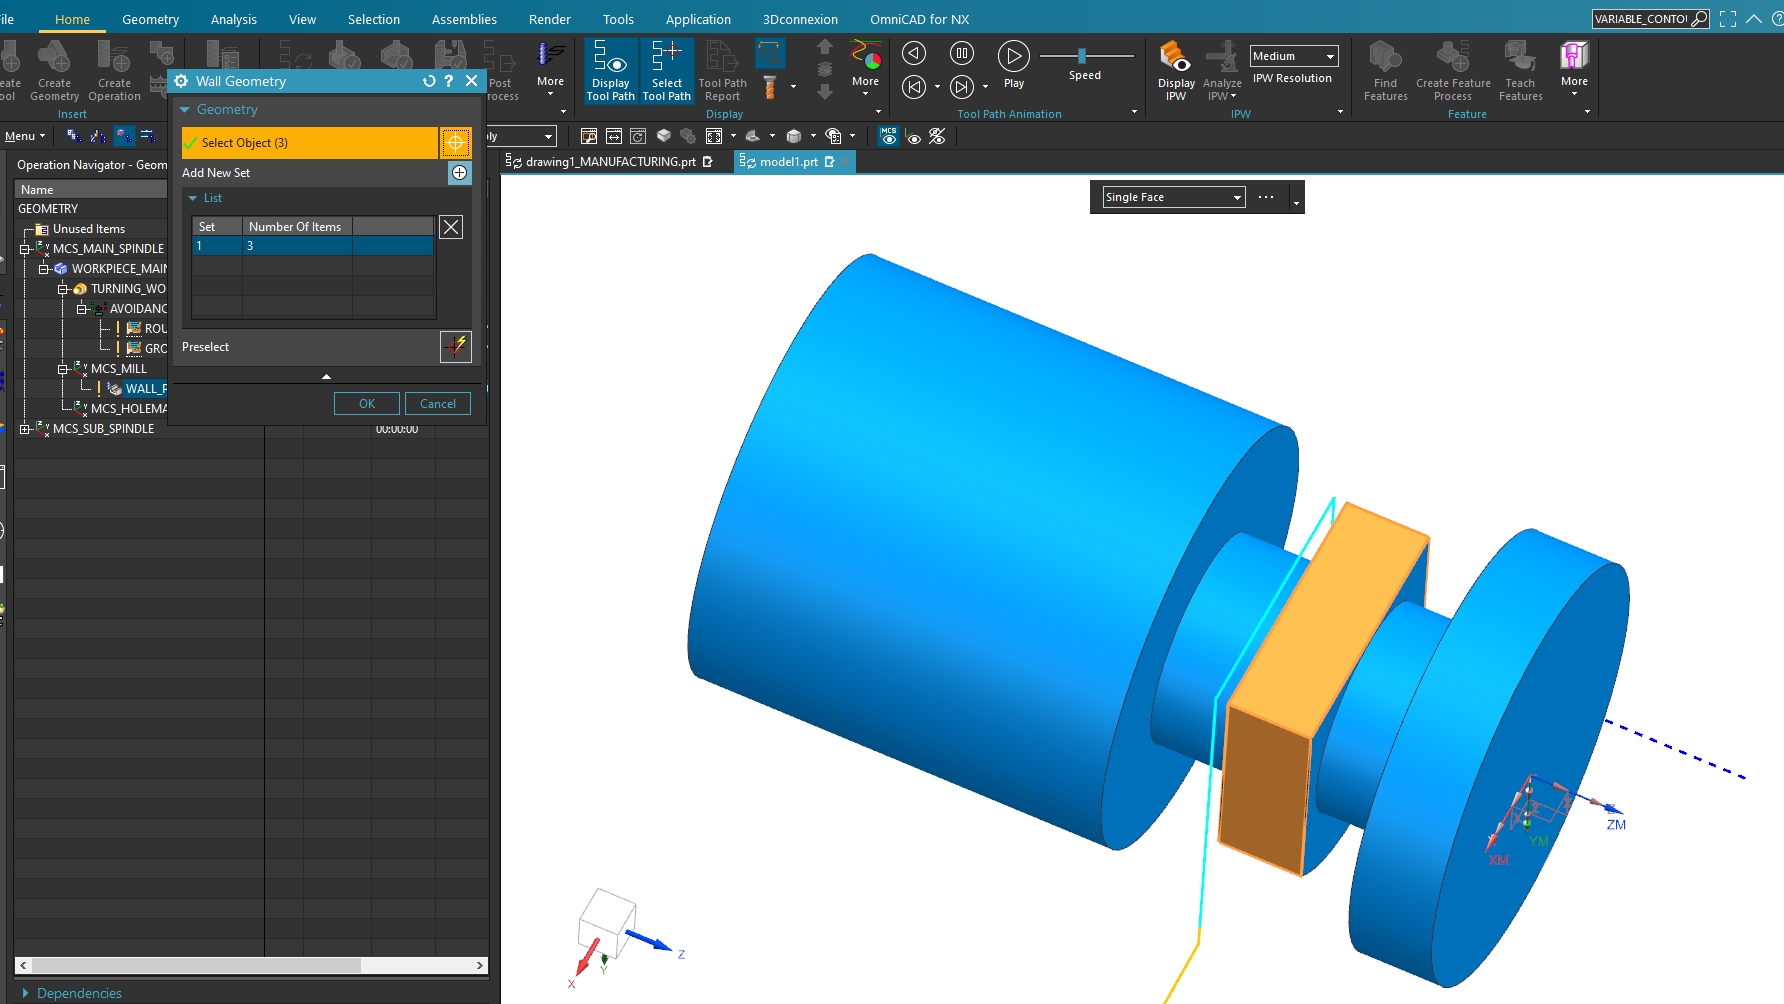1784x1004 pixels.
Task: Expand the MCS_SUB_SPINDLE tree node
Action: tap(25, 429)
